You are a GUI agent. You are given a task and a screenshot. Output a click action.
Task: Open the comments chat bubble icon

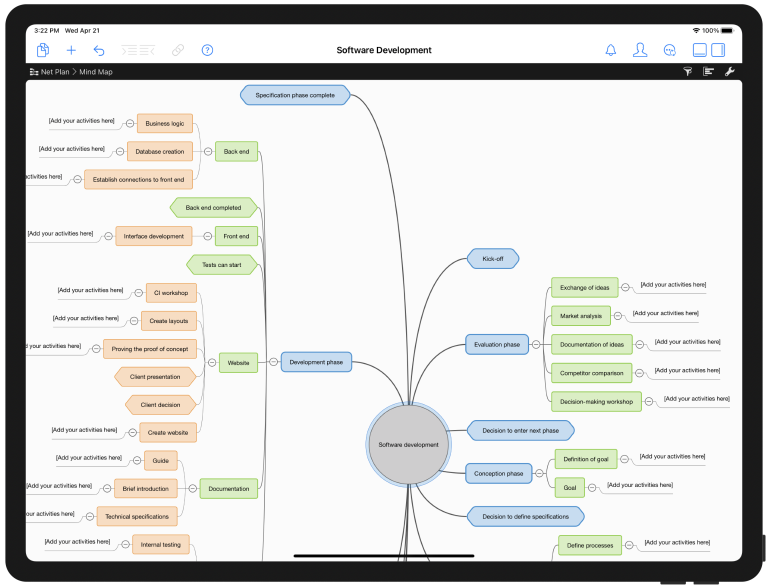point(670,50)
